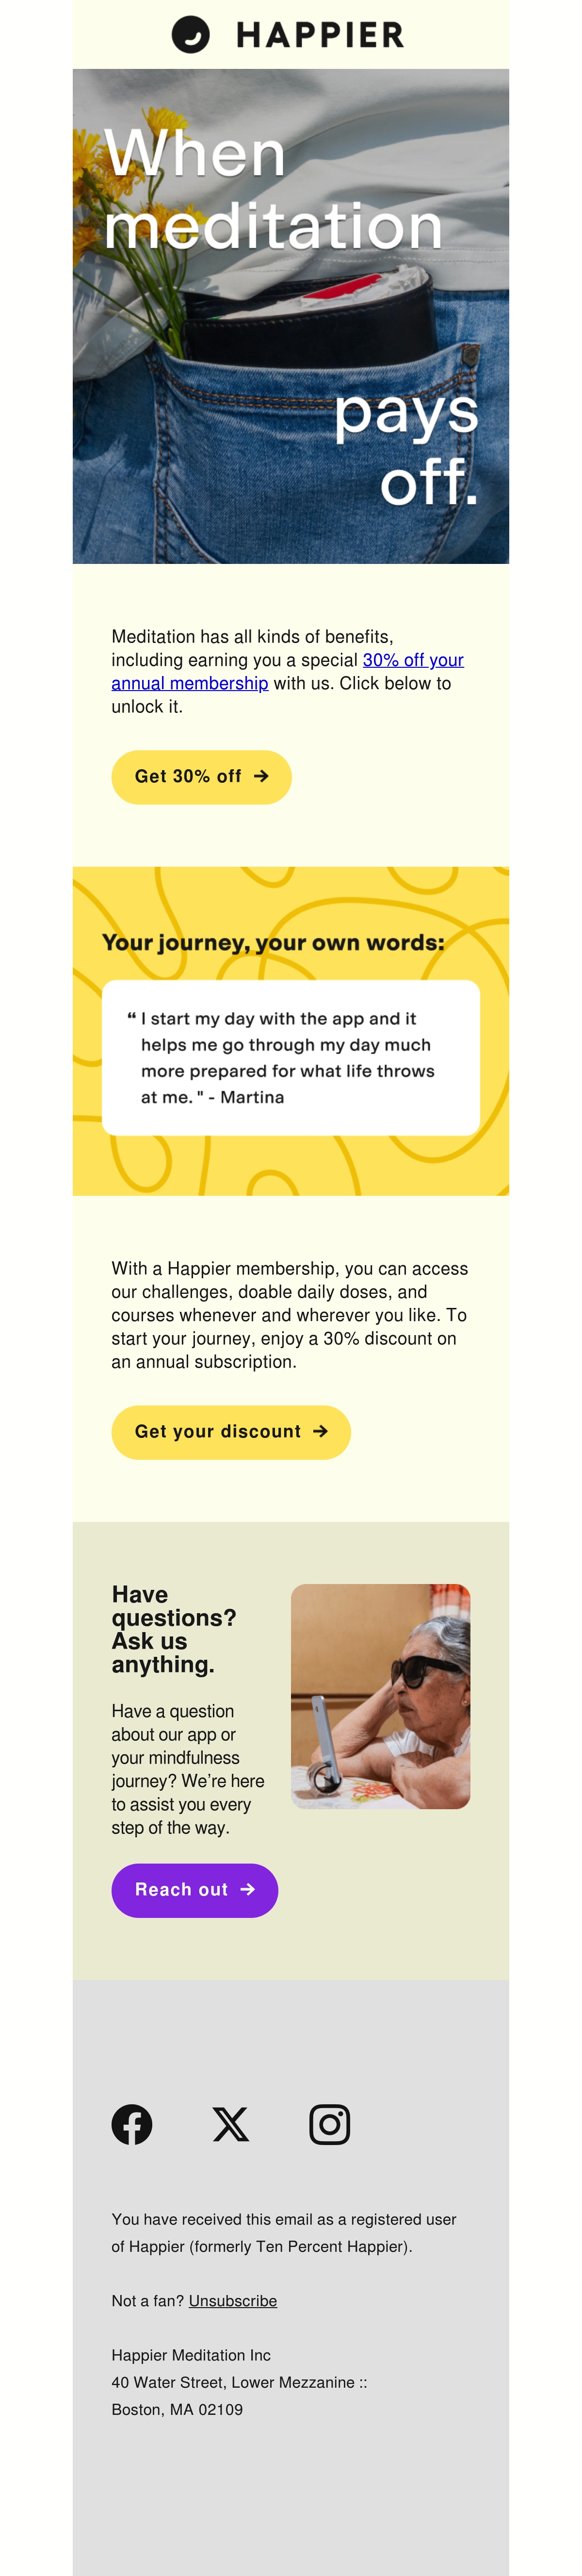The image size is (582, 2576).
Task: Click the 'pays off.' hero headline text
Action: [406, 446]
